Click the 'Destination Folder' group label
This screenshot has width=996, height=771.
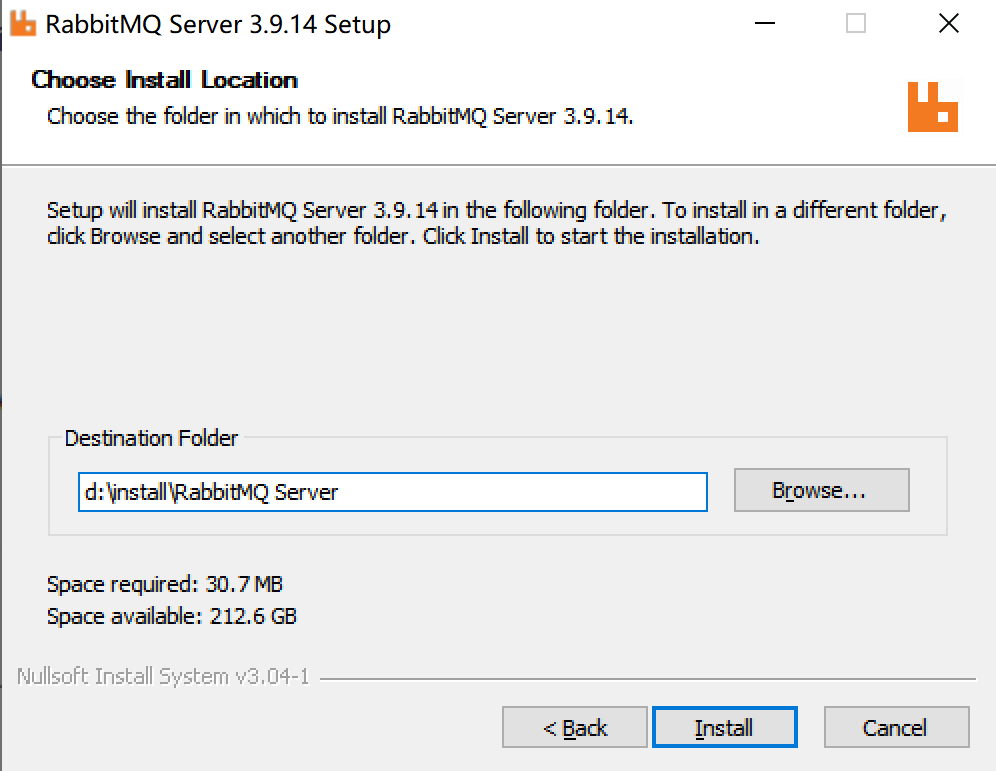tap(151, 438)
